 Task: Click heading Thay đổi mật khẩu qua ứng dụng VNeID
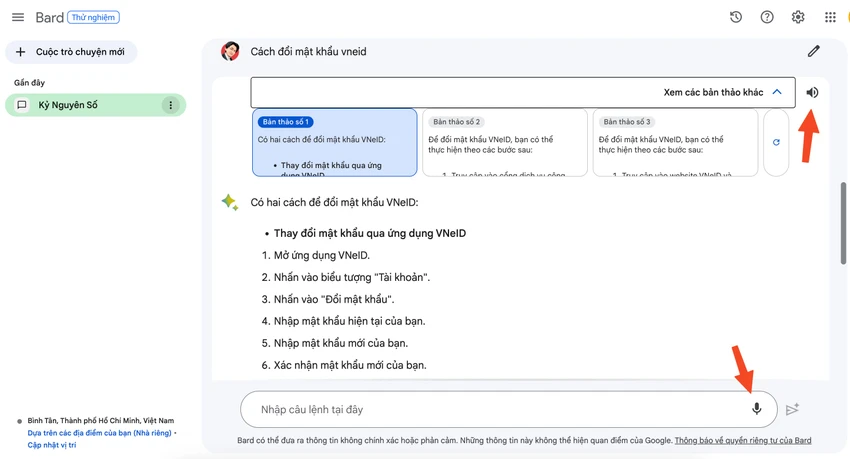click(x=370, y=234)
